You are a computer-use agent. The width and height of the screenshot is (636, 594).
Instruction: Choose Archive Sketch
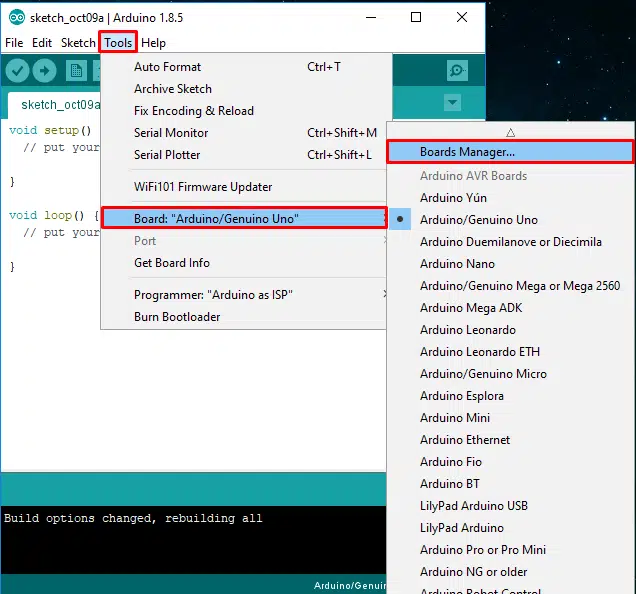pos(244,88)
